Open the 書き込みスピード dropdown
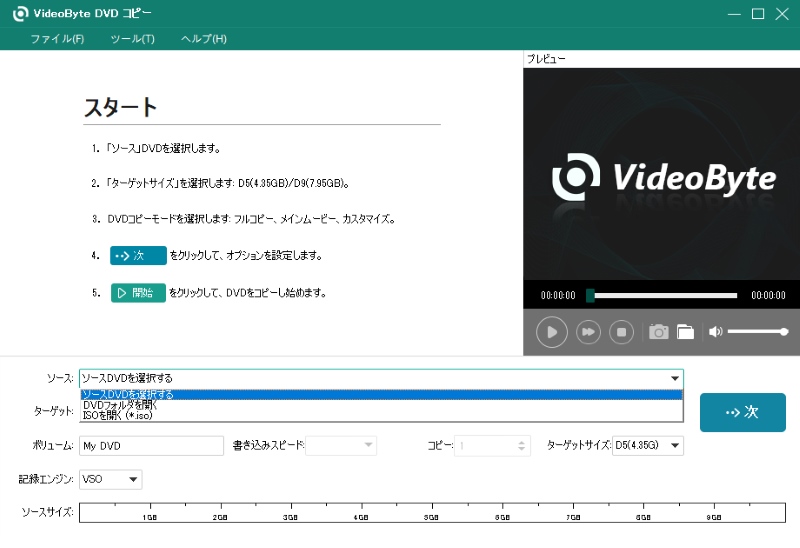This screenshot has width=800, height=548. pyautogui.click(x=341, y=445)
